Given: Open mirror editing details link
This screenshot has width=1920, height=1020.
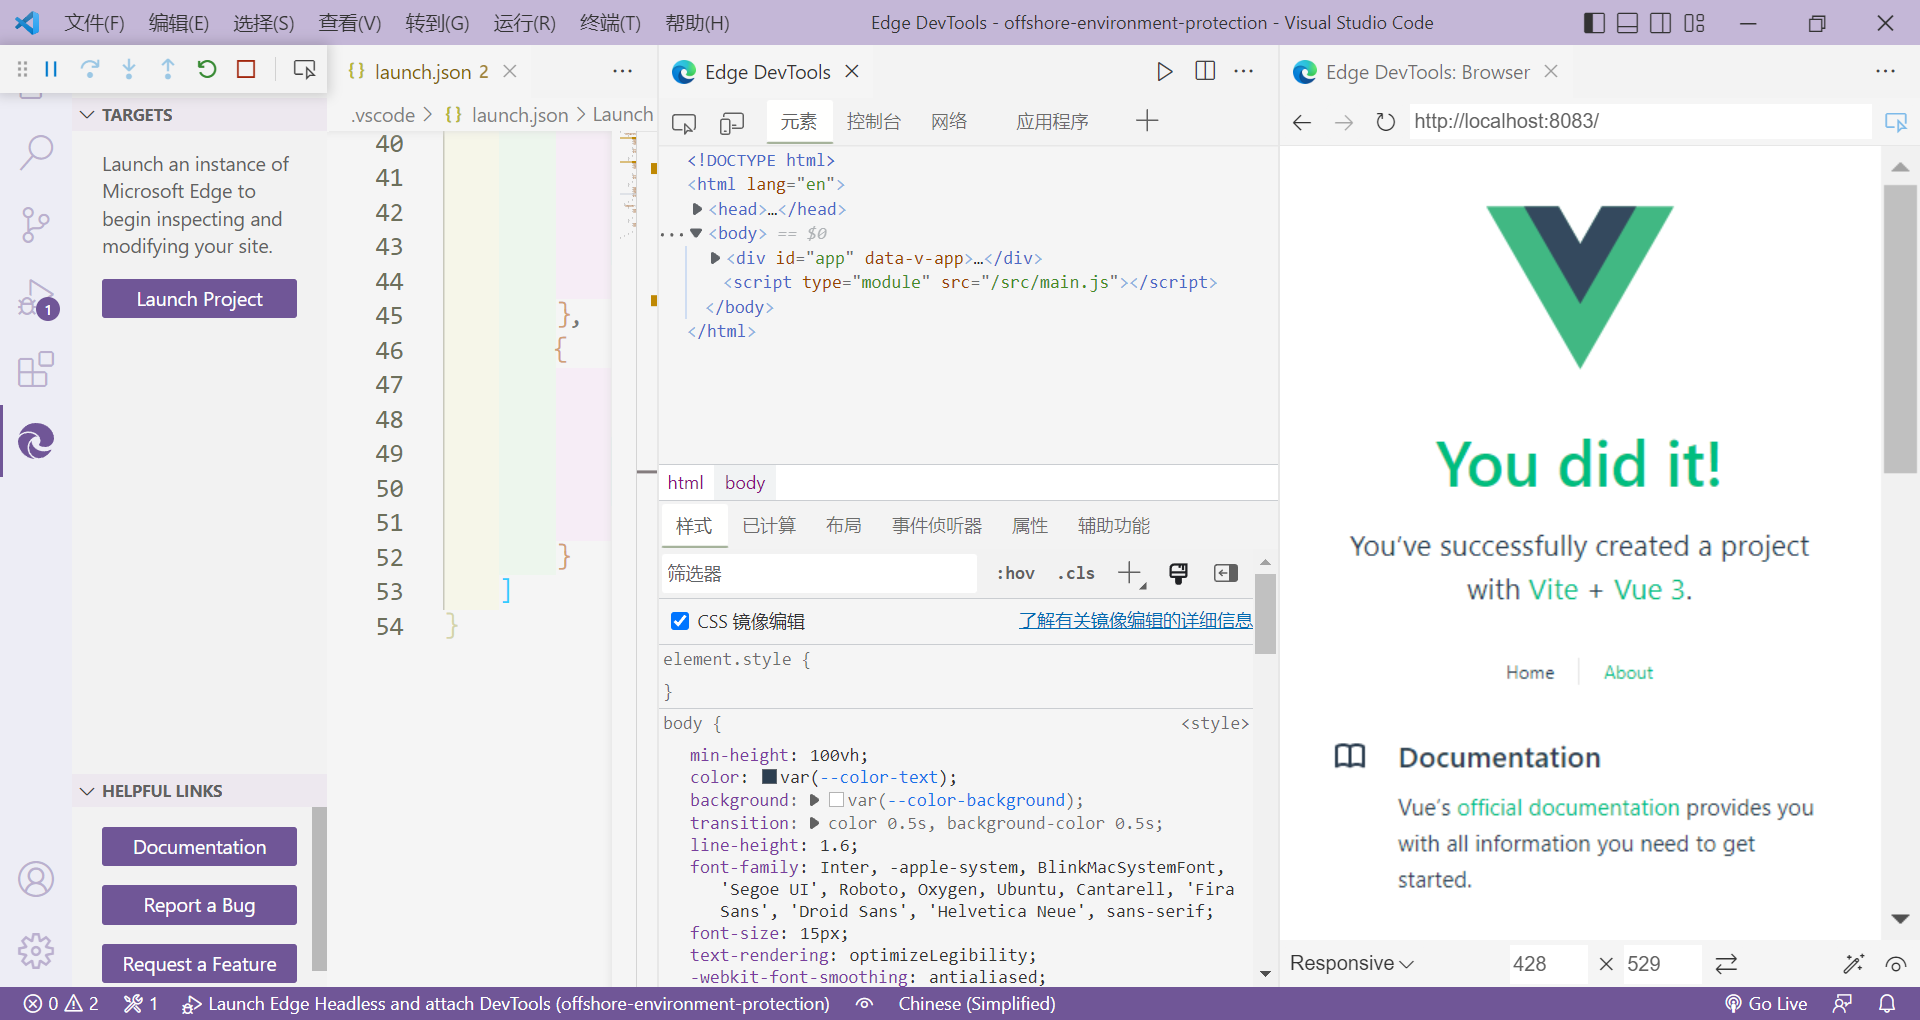Looking at the screenshot, I should click(x=1135, y=621).
